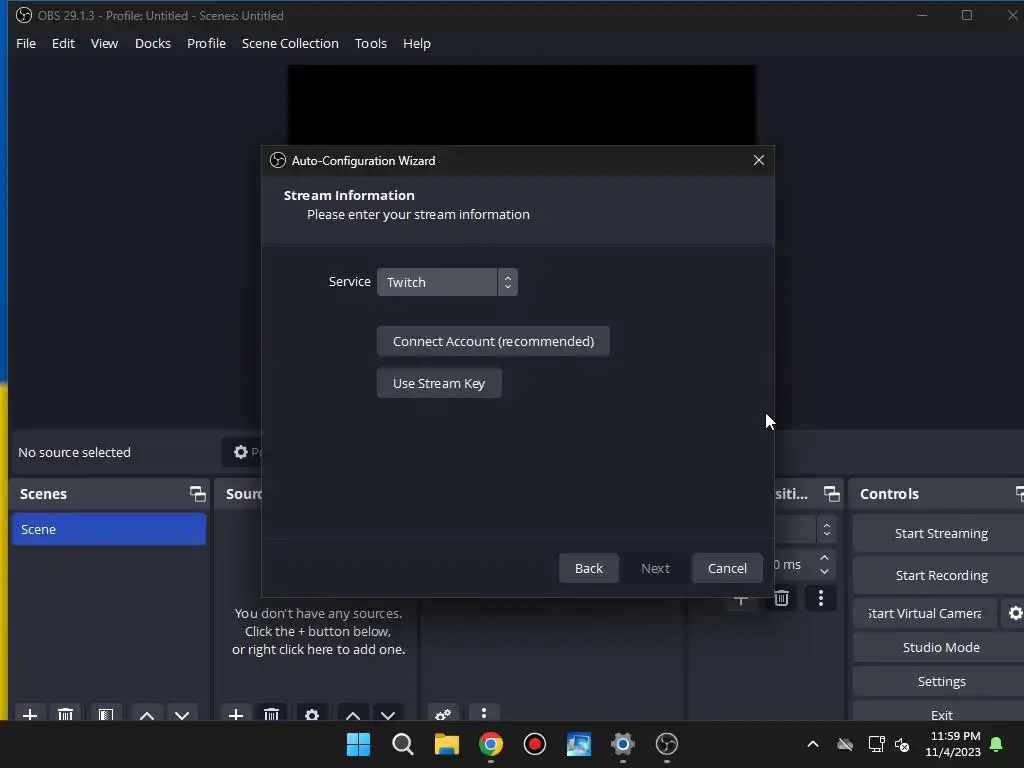Screen dimensions: 1024x768
Task: Open the Profile menu
Action: pyautogui.click(x=206, y=43)
